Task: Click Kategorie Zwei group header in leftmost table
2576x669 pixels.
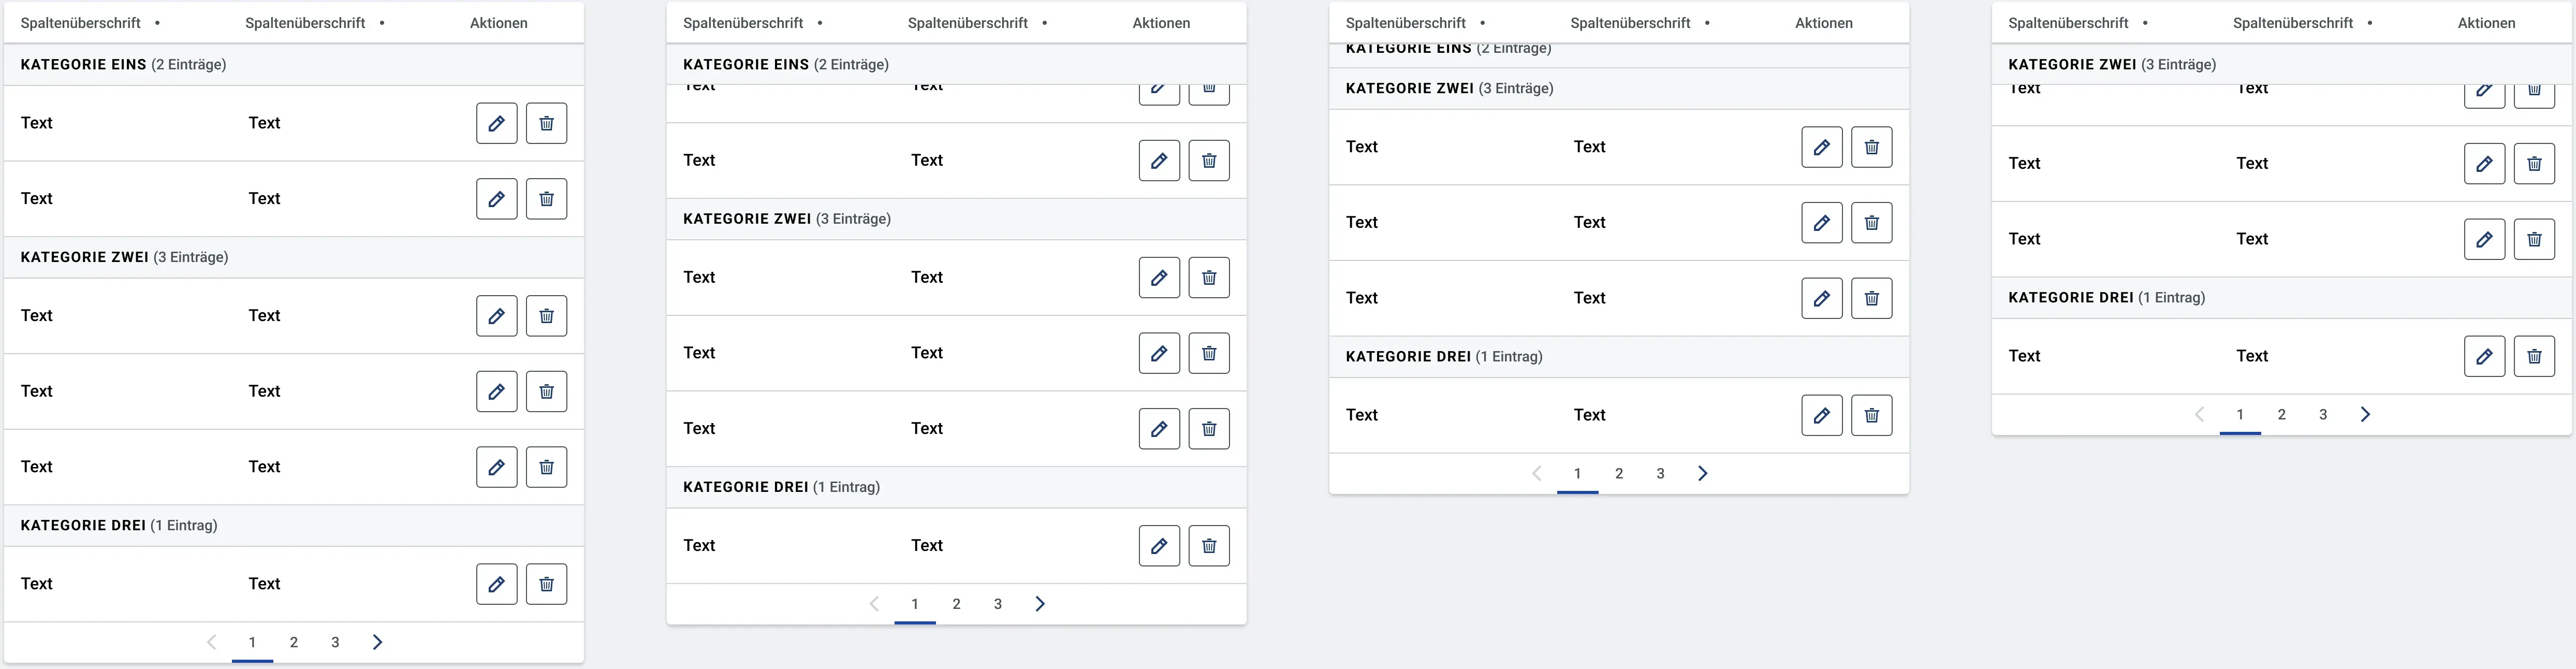Action: (x=294, y=257)
